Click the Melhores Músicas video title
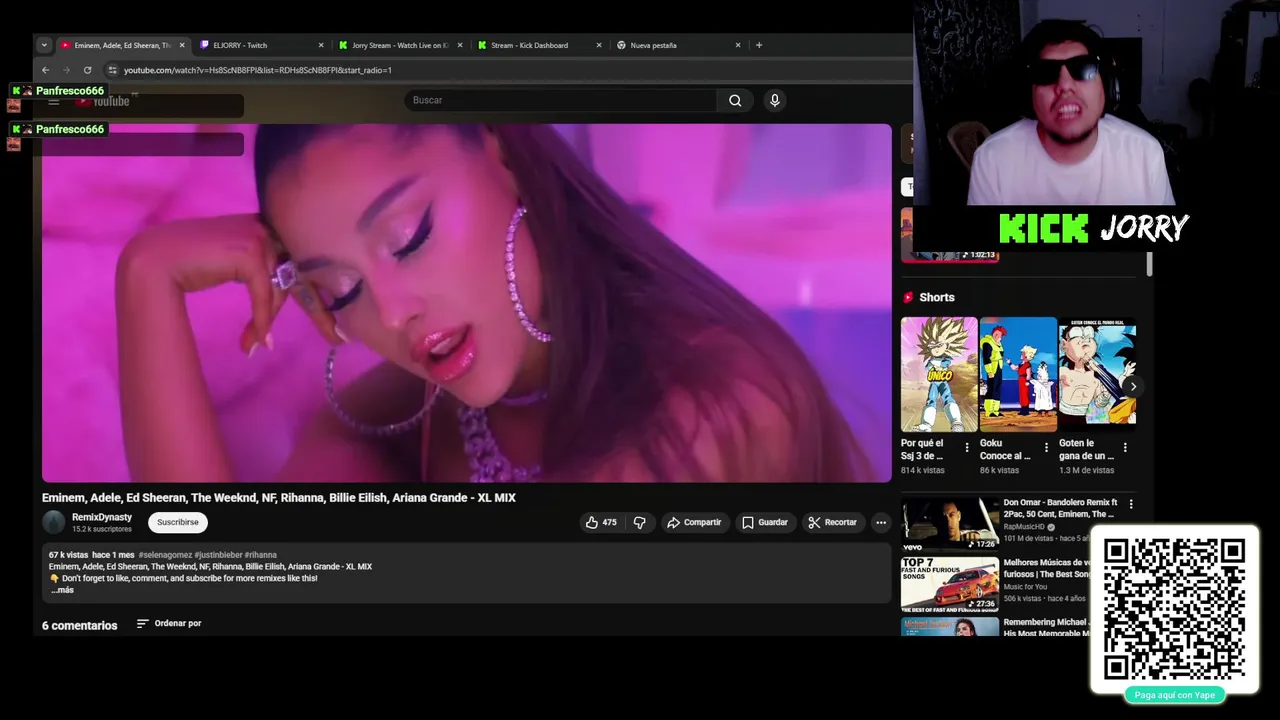Viewport: 1280px width, 720px height. point(1047,569)
